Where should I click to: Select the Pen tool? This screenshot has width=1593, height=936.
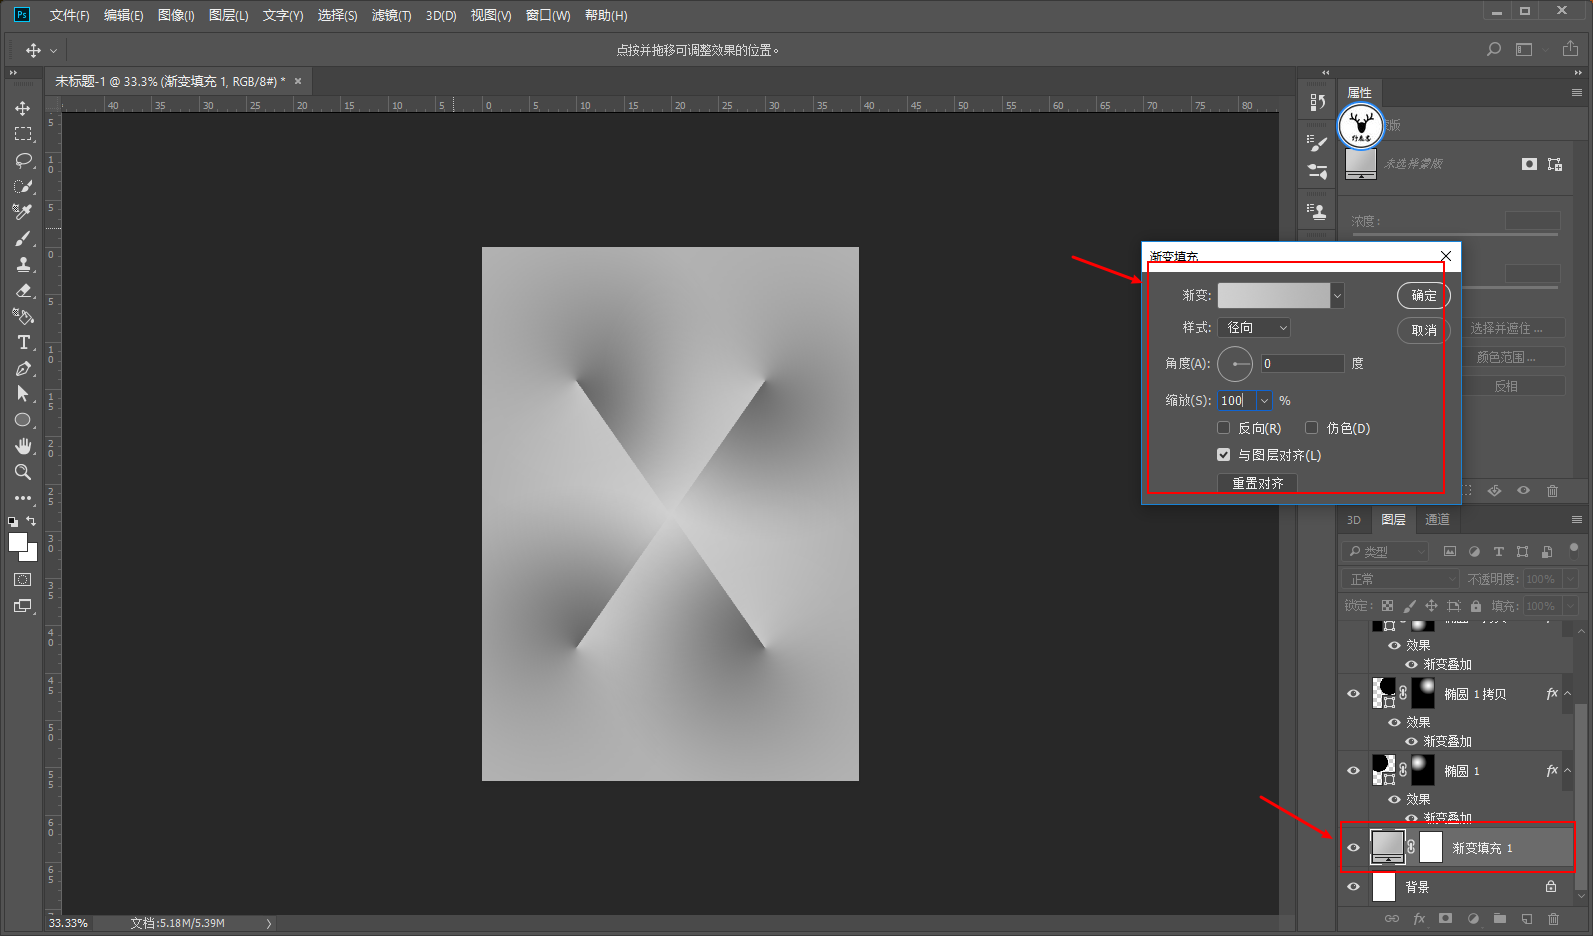tap(23, 368)
